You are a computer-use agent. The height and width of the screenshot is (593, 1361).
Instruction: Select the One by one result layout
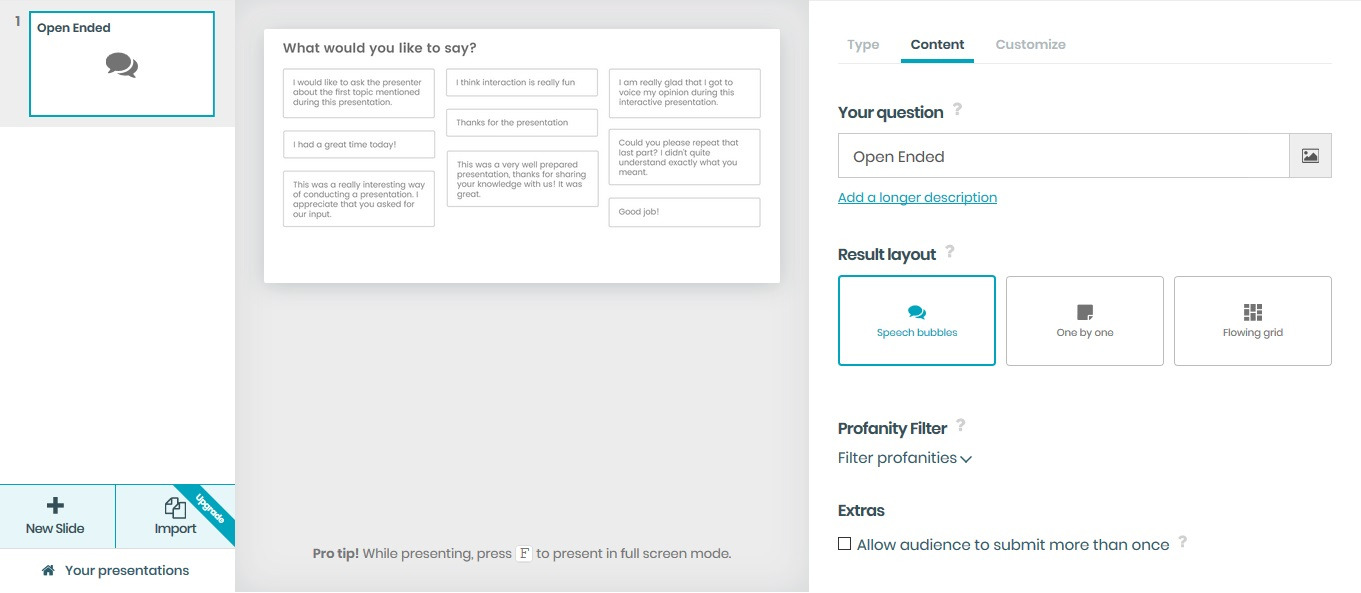1085,321
